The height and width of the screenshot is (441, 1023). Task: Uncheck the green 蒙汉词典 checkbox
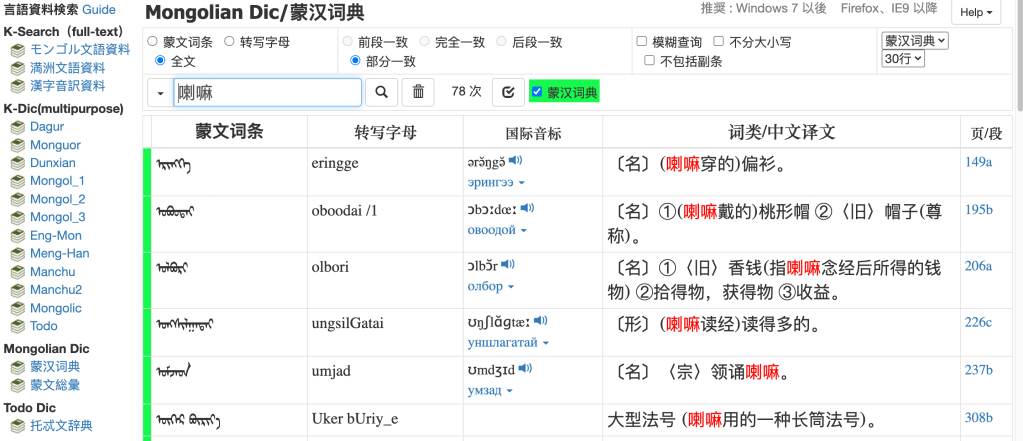[537, 92]
